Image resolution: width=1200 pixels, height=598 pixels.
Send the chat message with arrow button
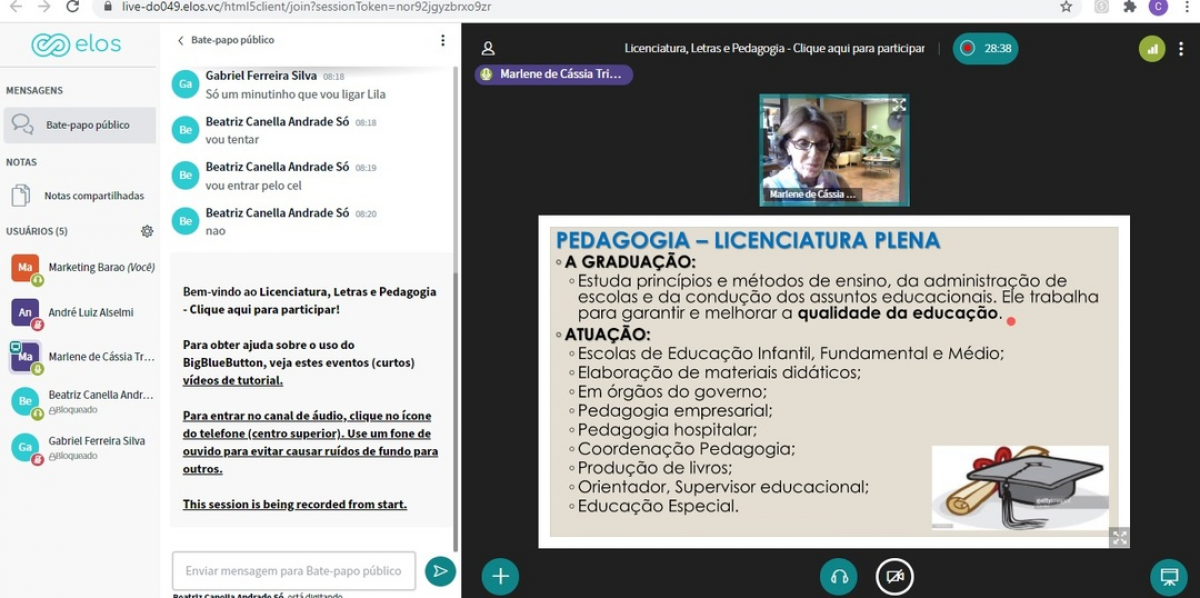pyautogui.click(x=440, y=571)
